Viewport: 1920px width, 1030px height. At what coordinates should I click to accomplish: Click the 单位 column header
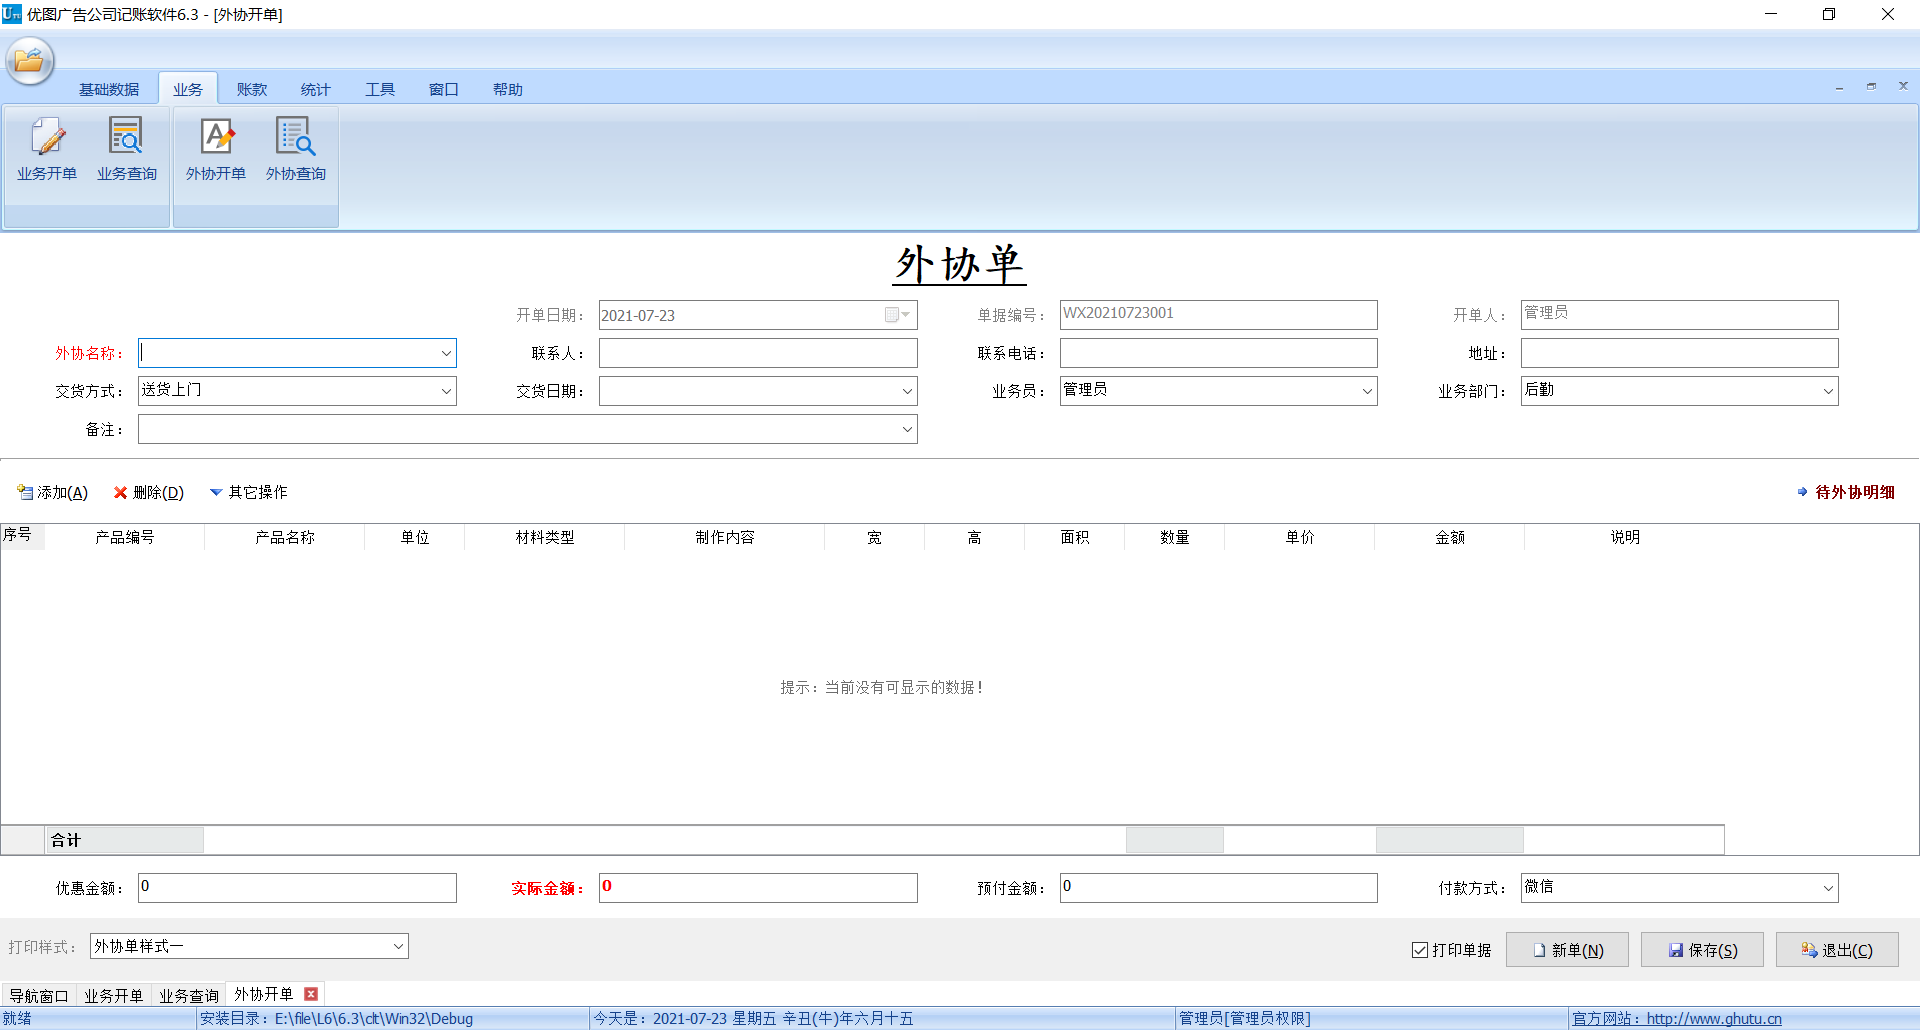(415, 537)
